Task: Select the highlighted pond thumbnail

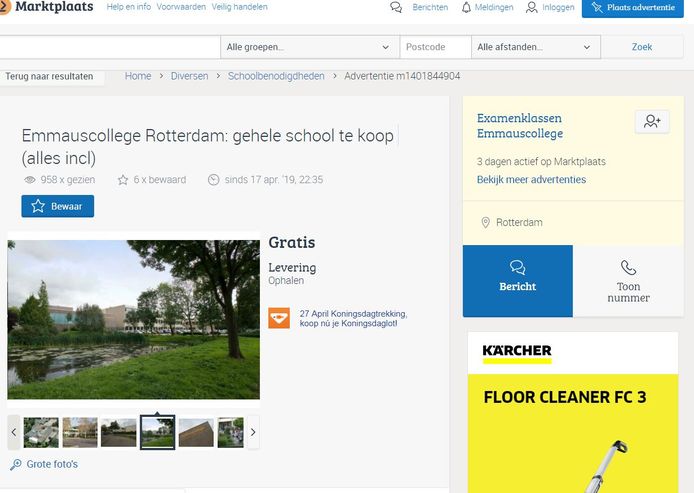Action: [x=158, y=432]
